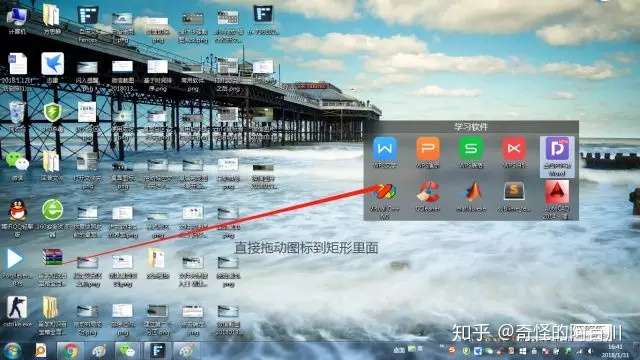Click the 学习软件 fence title bar

point(471,127)
